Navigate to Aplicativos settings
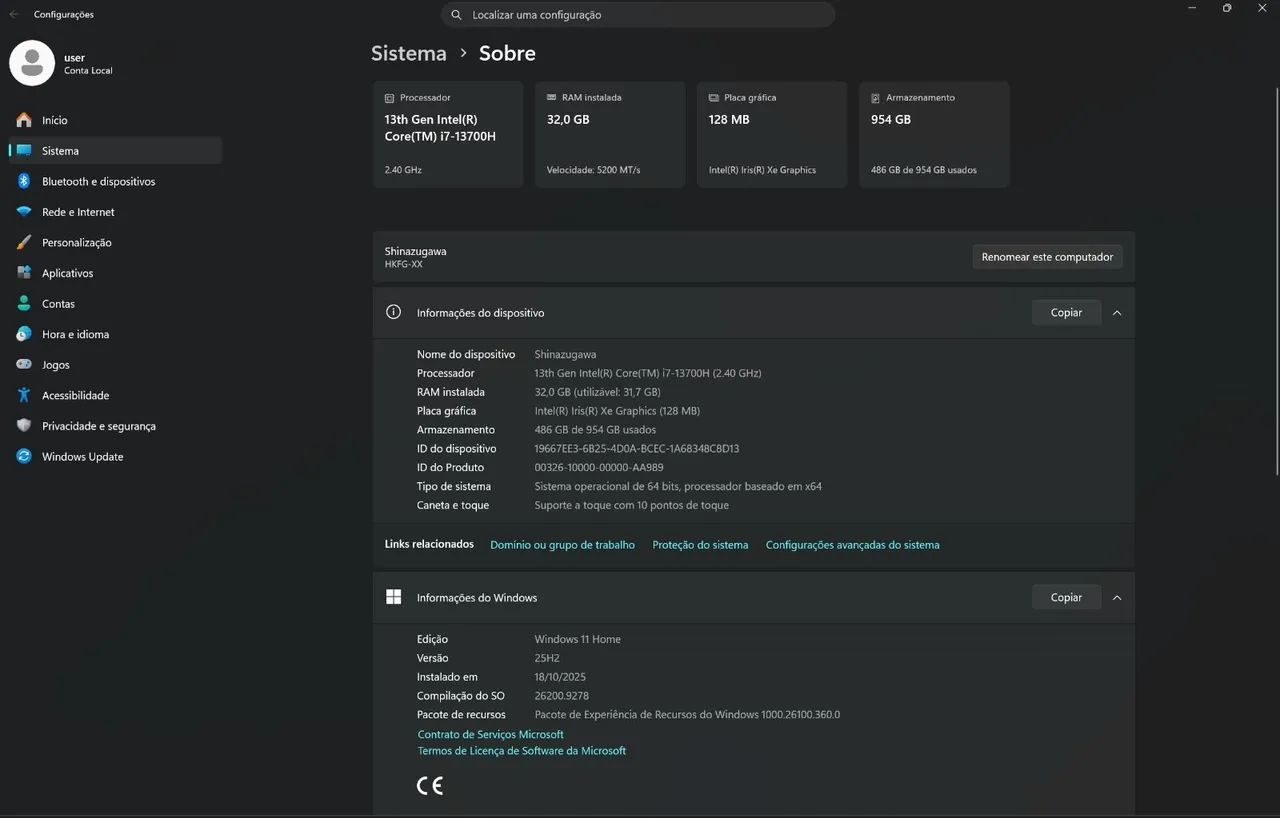The width and height of the screenshot is (1280, 818). [x=115, y=273]
